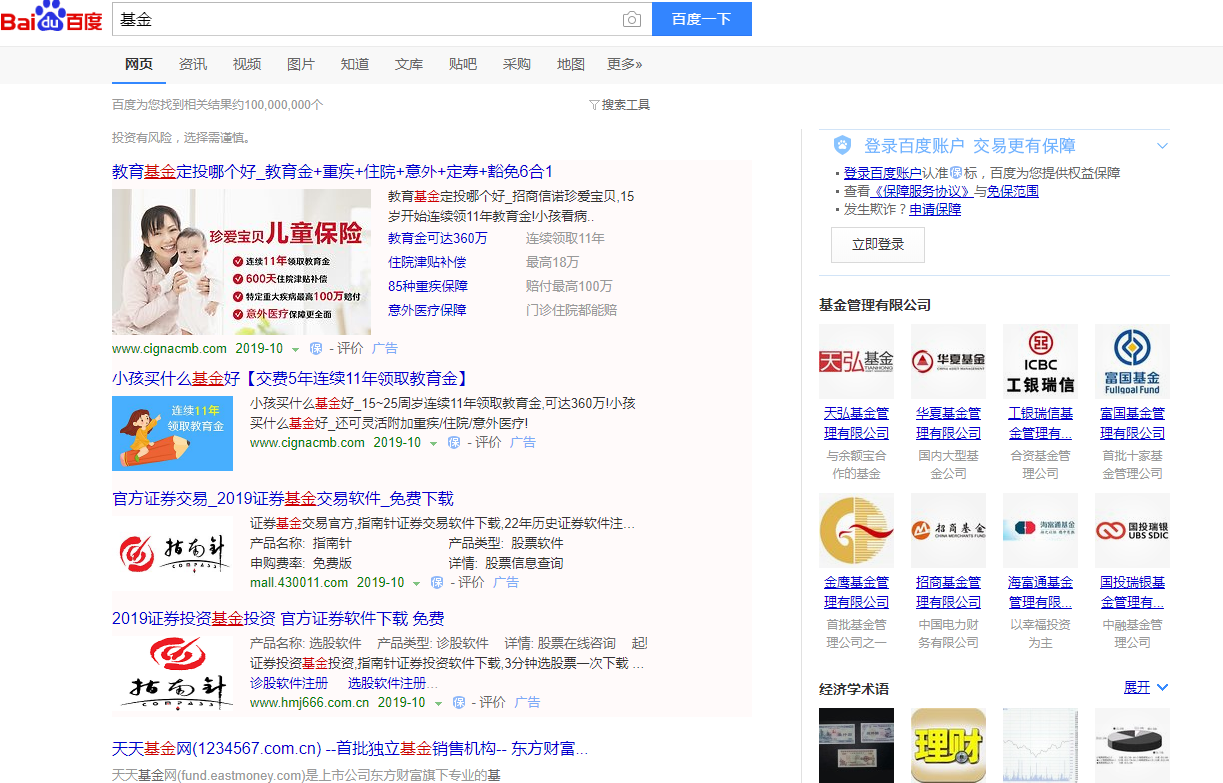
Task: Open 招商基金 logo thumbnail
Action: point(948,530)
